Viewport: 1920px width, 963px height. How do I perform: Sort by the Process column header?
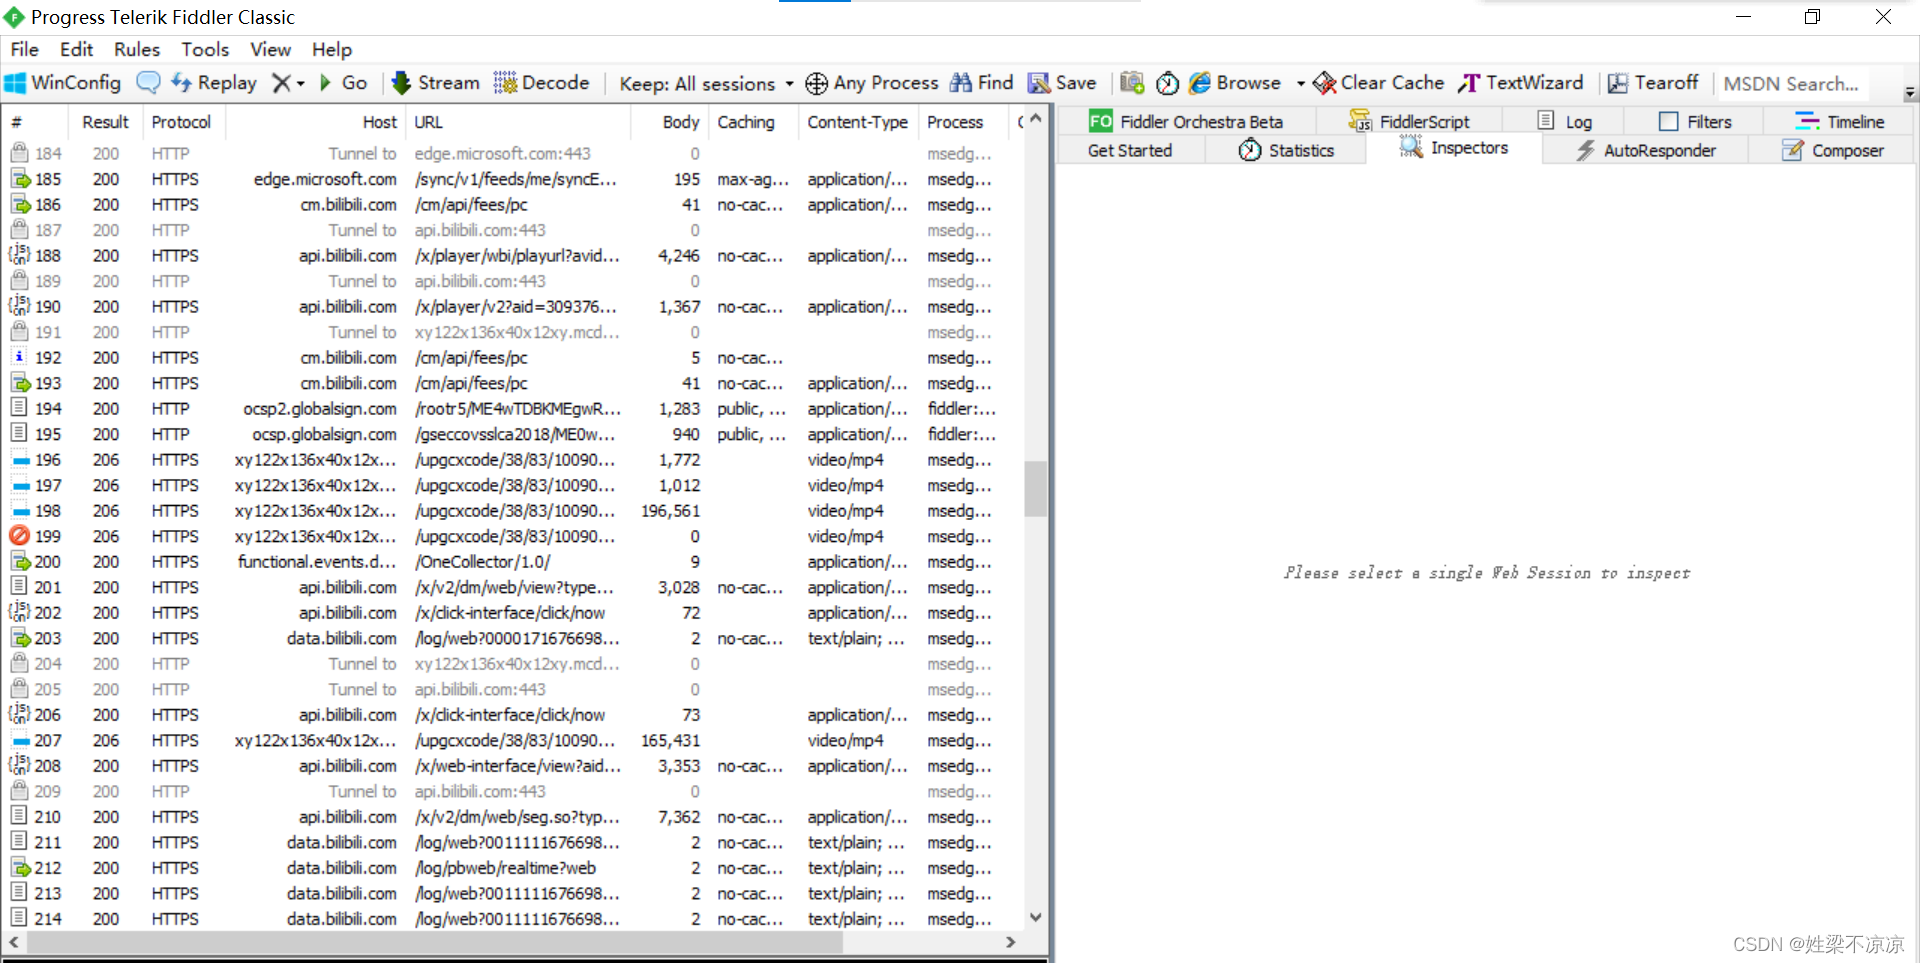[965, 122]
